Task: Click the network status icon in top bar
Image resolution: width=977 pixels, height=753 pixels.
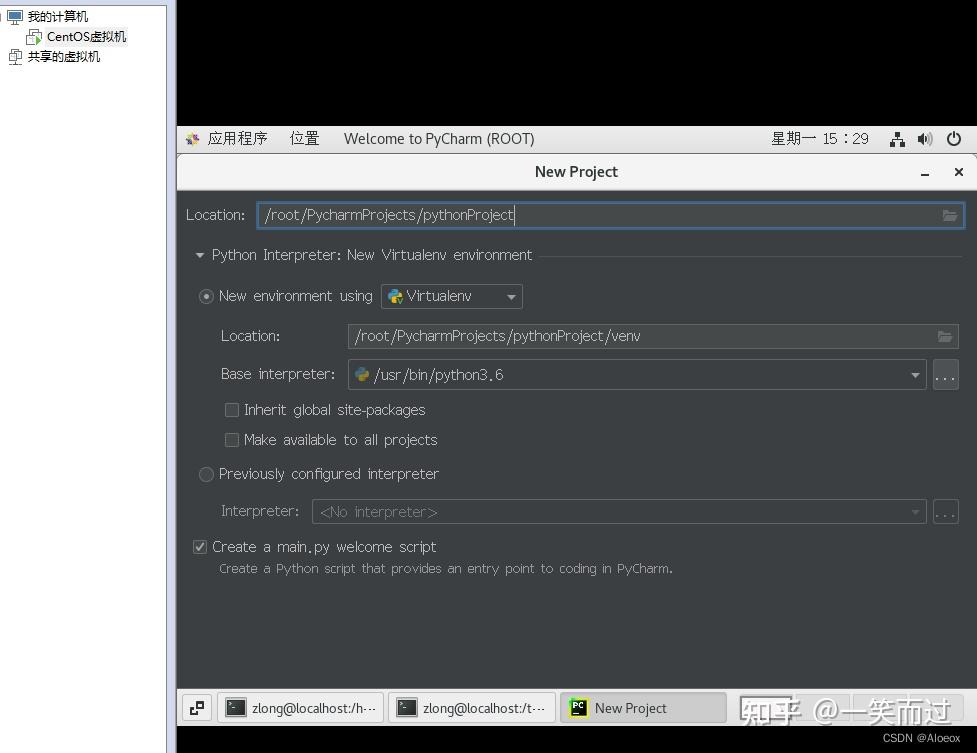Action: [x=895, y=139]
